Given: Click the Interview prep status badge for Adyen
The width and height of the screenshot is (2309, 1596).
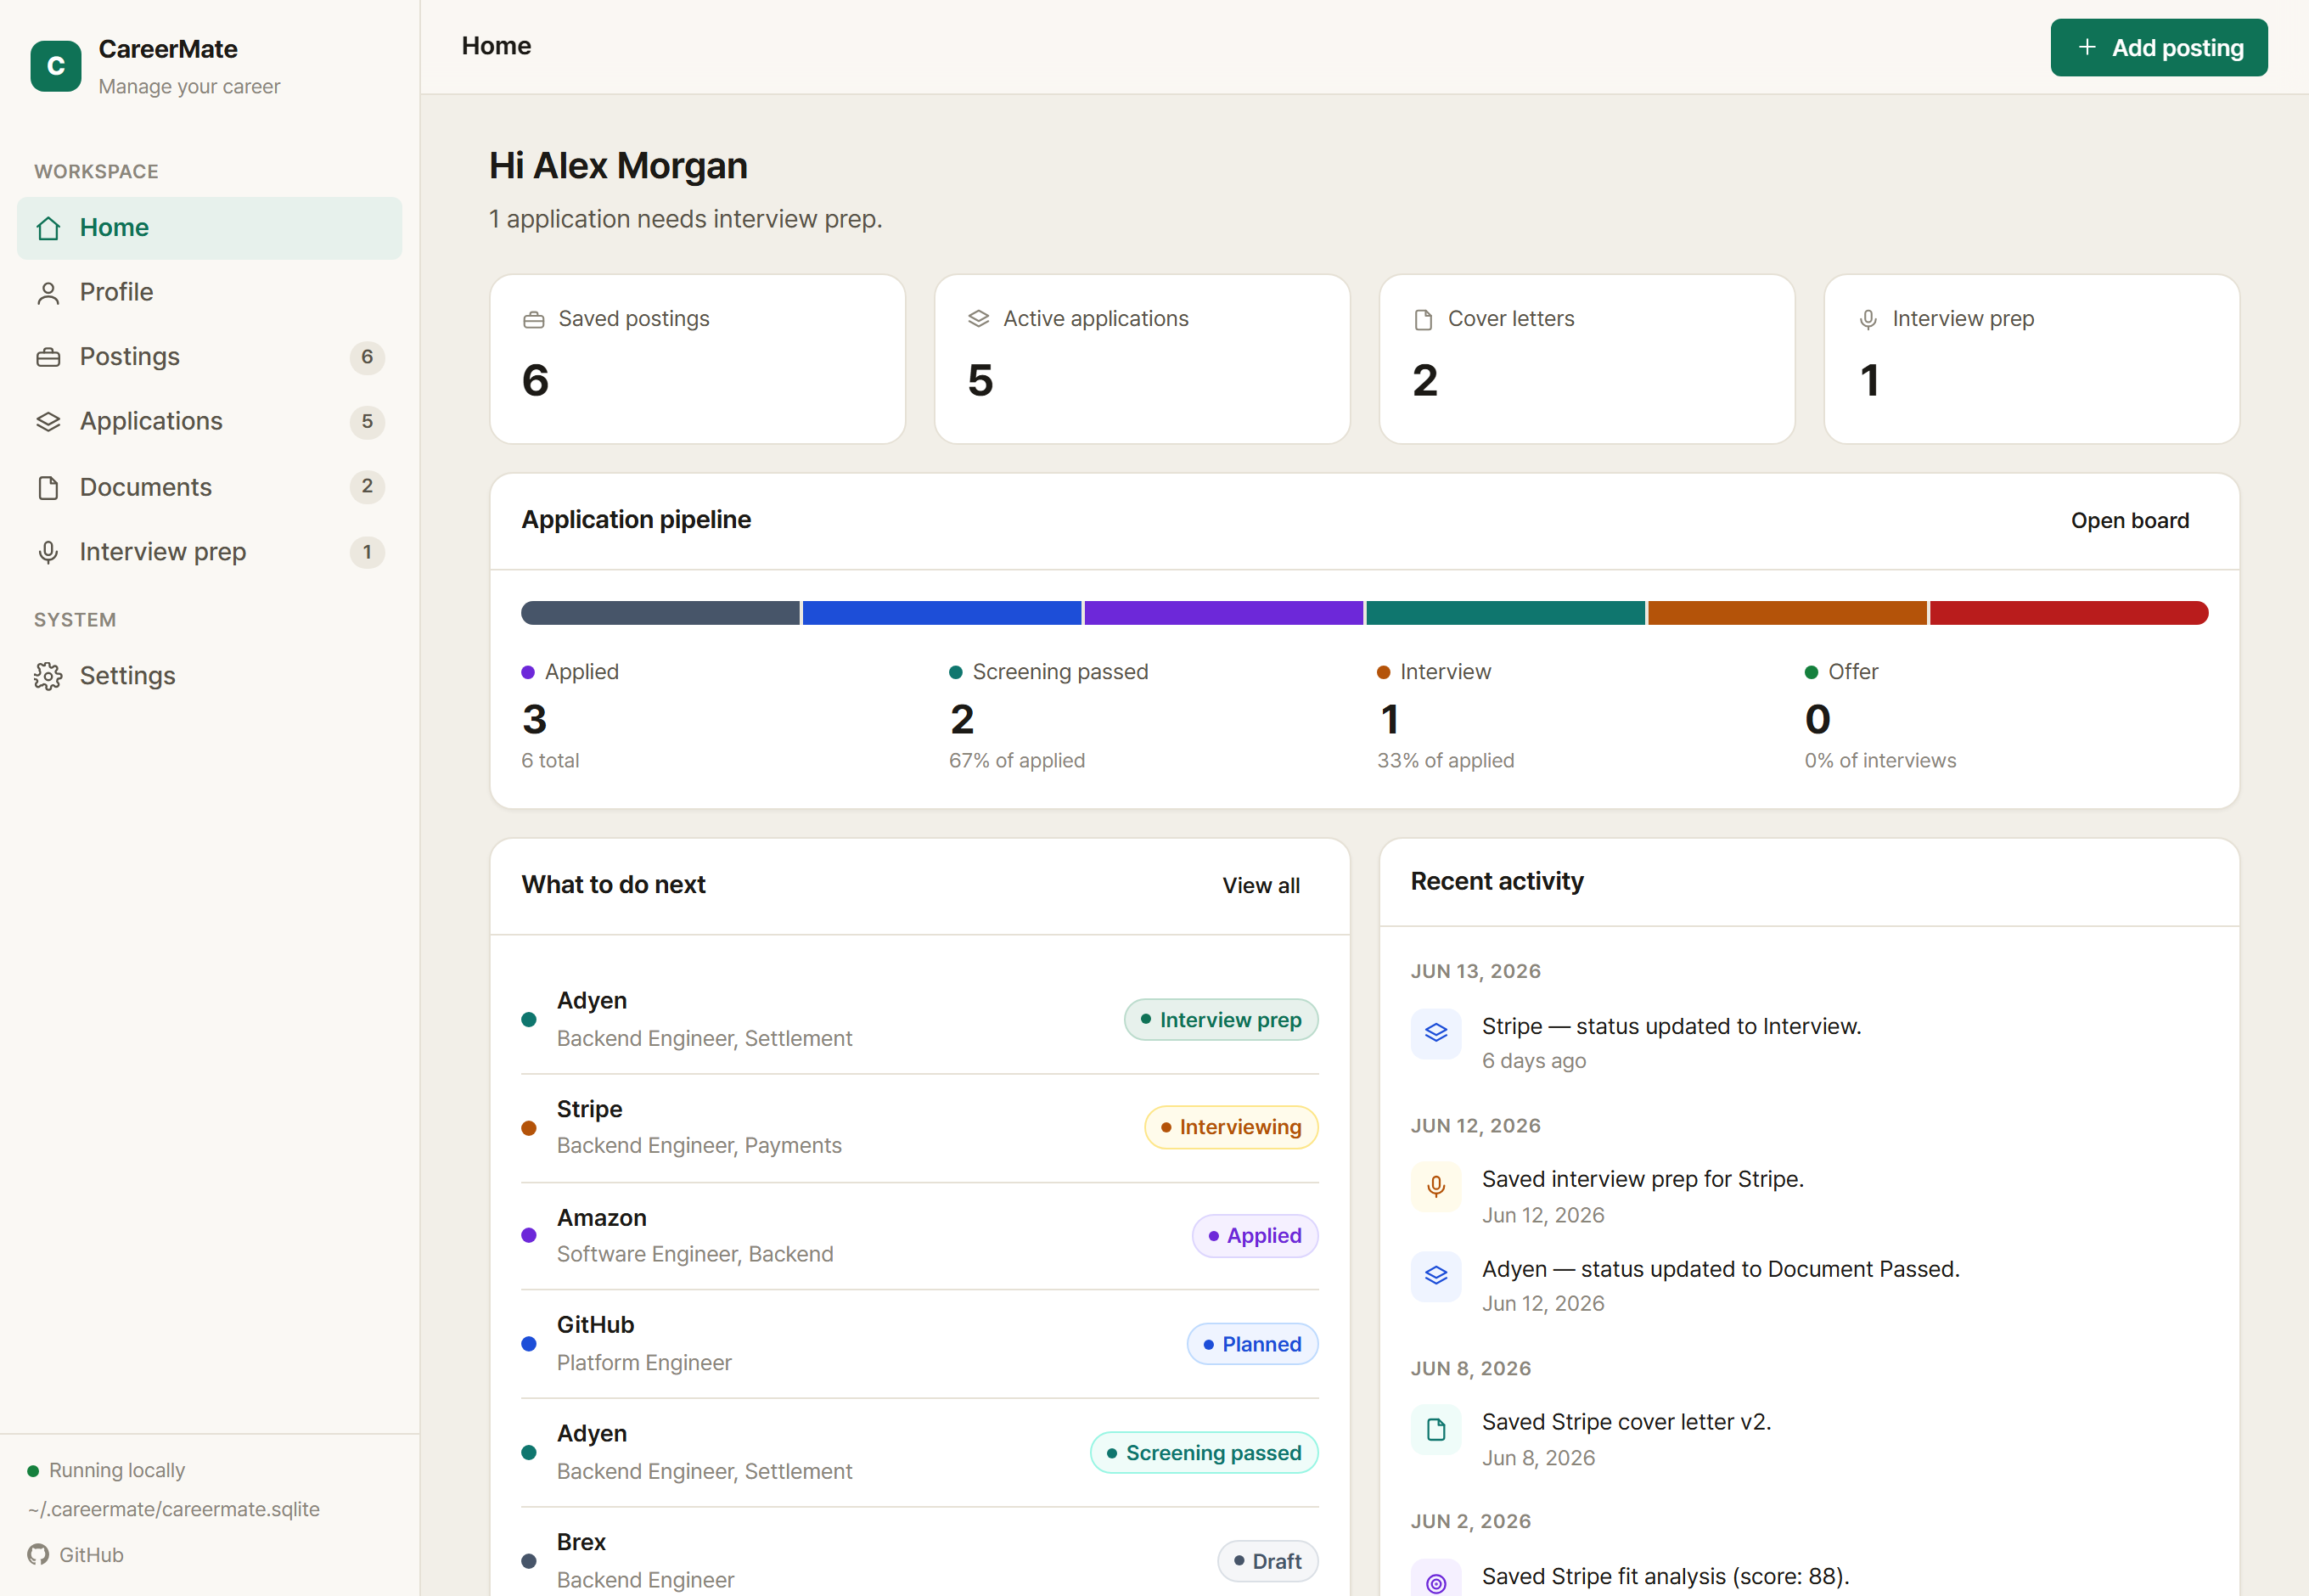Looking at the screenshot, I should (x=1221, y=1020).
